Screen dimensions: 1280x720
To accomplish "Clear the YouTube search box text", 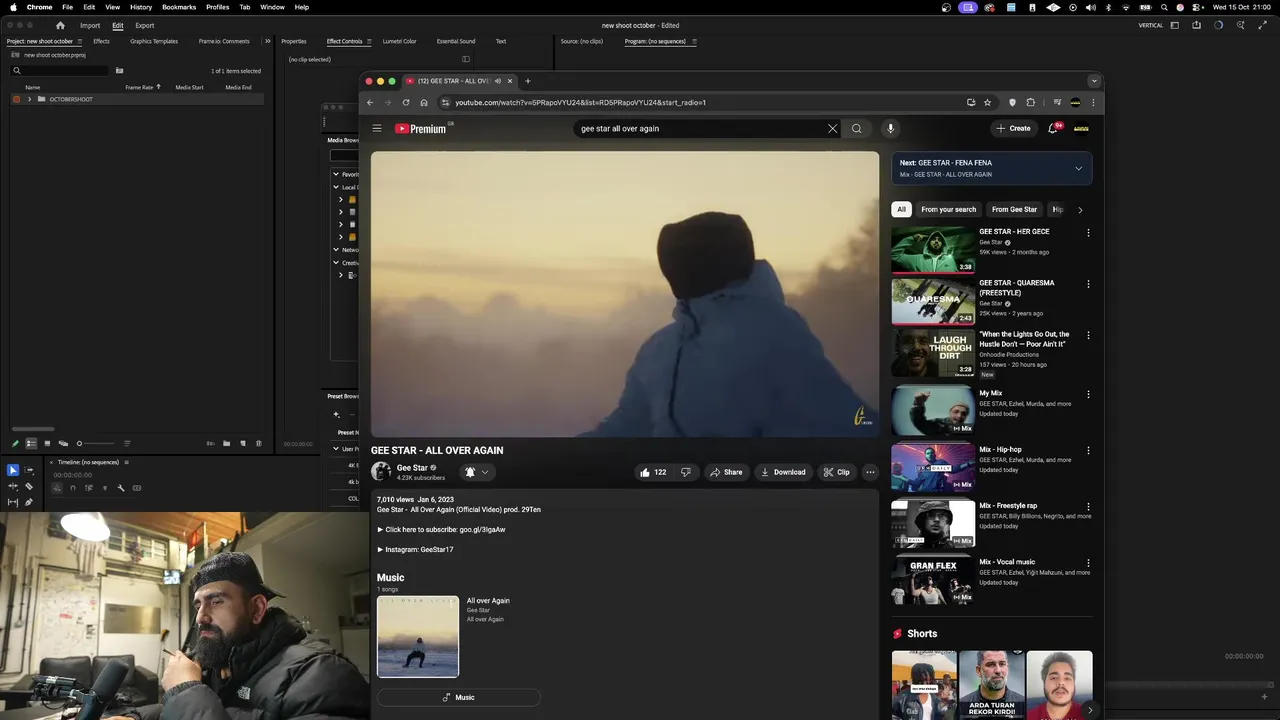I will click(832, 128).
